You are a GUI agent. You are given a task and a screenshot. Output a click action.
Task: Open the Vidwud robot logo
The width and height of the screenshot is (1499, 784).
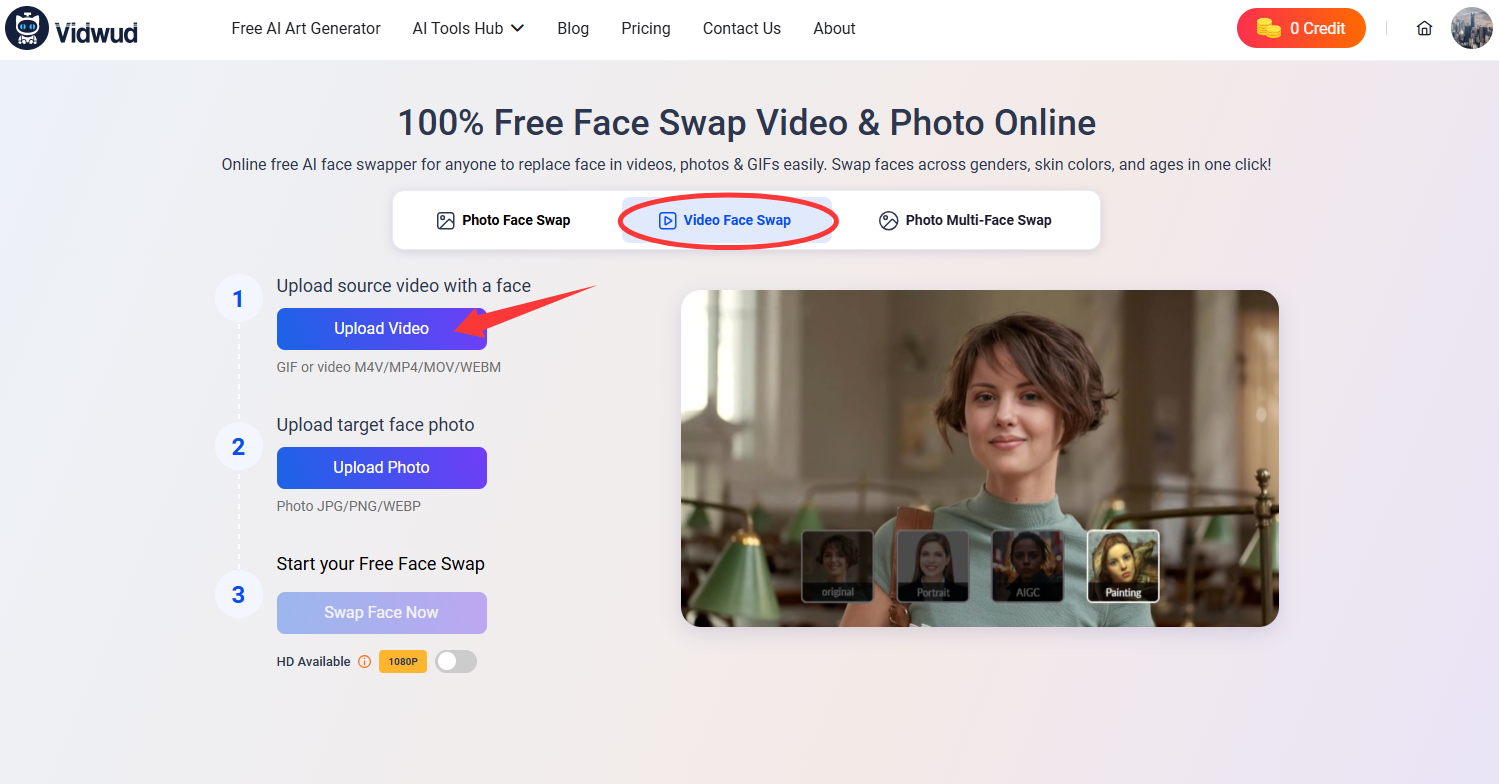tap(25, 27)
